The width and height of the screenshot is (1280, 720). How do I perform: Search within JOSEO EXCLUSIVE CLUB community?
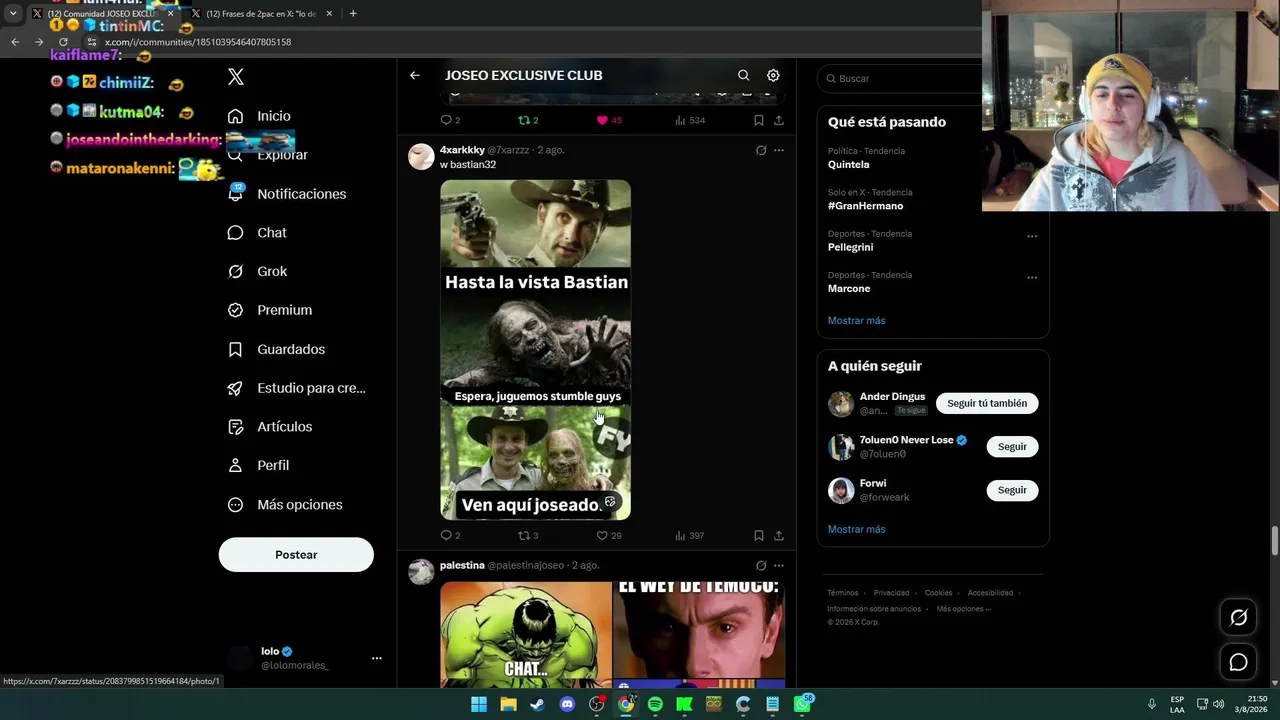743,75
